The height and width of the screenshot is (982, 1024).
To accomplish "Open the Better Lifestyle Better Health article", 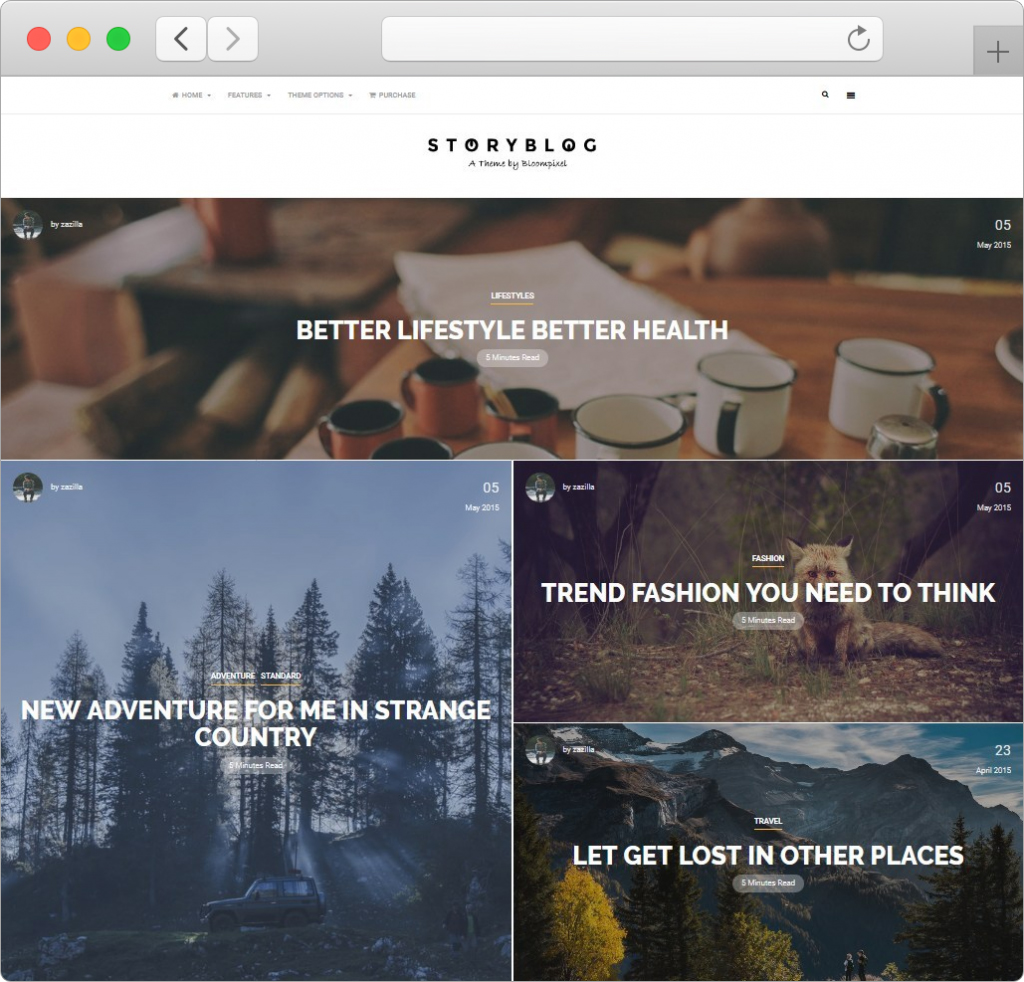I will point(512,330).
